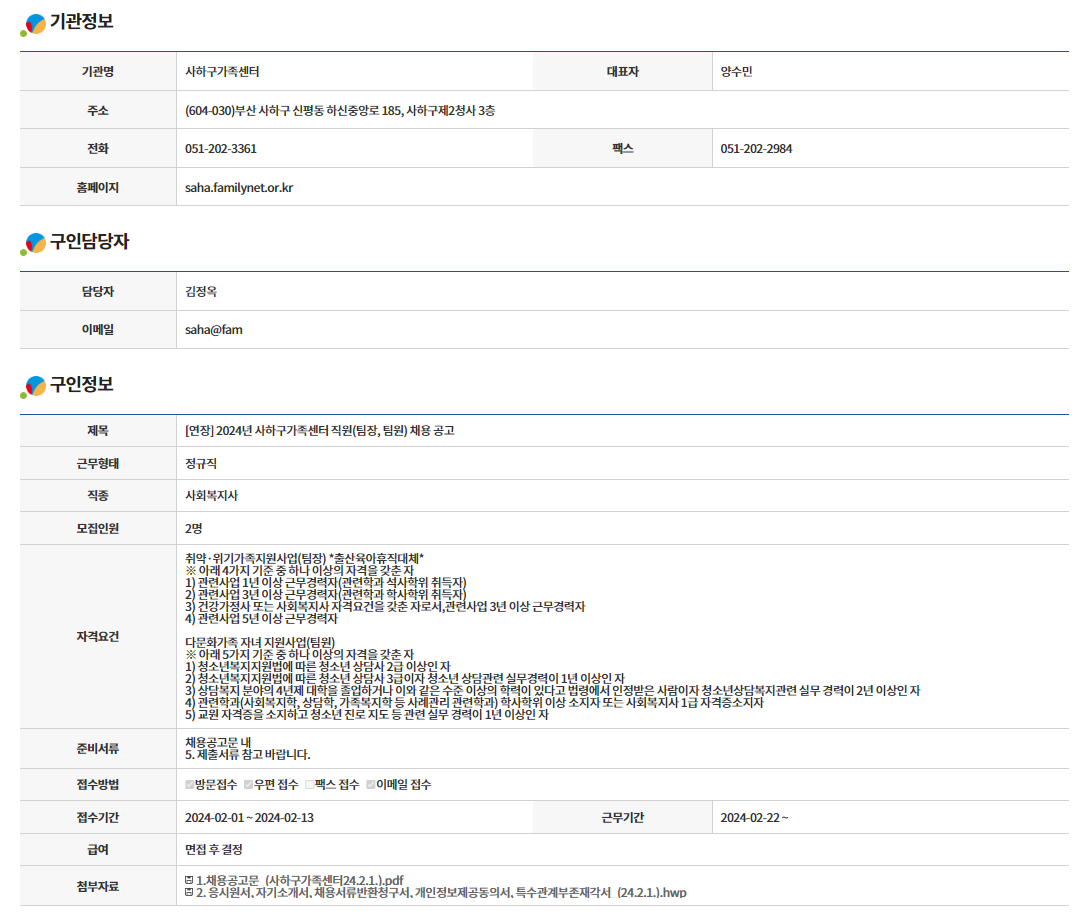Image resolution: width=1082 pixels, height=915 pixels.
Task: Click email address saha@fam
Action: tap(214, 330)
